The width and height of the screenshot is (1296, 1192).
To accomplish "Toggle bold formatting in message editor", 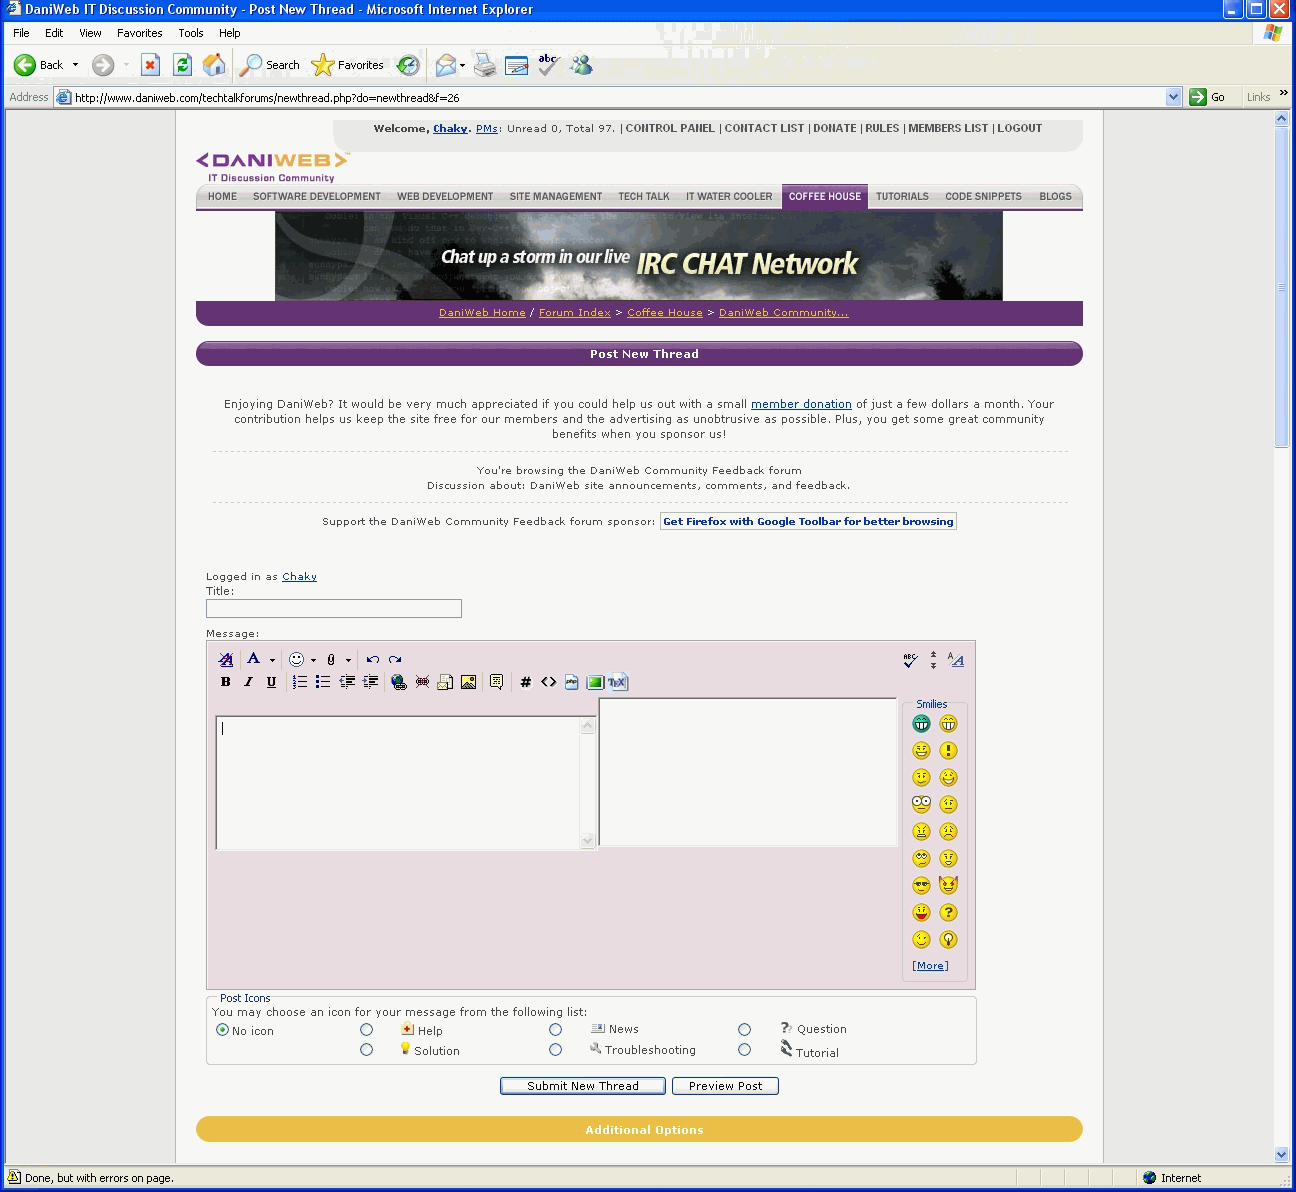I will pyautogui.click(x=226, y=682).
